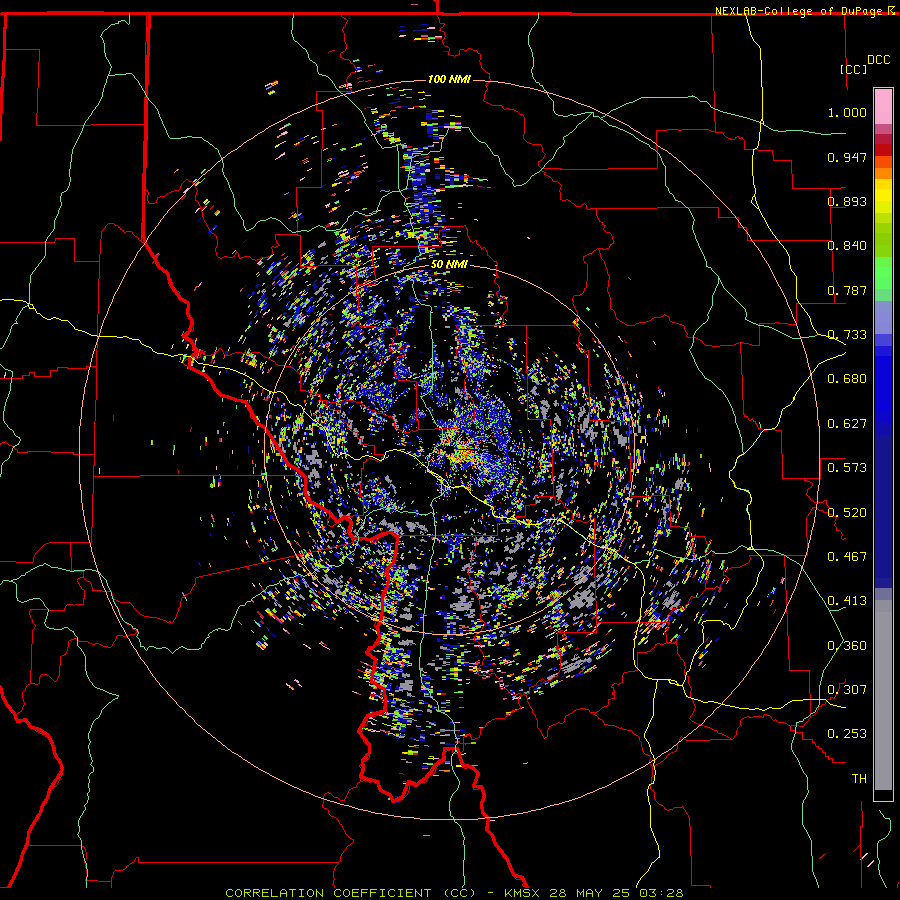Select the 0.253 scale value
The image size is (900, 900).
(847, 734)
